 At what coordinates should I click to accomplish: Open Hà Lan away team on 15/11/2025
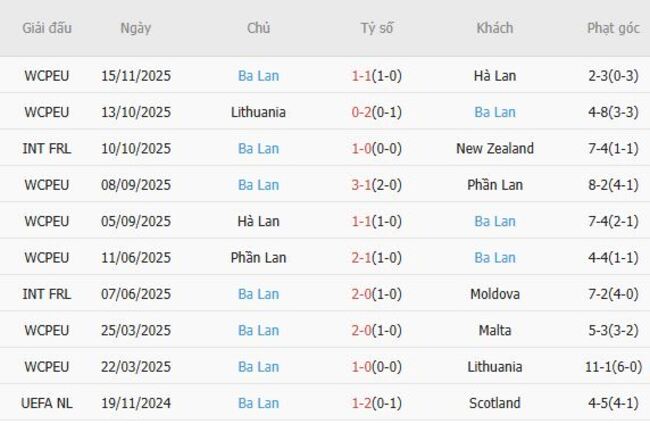click(x=495, y=76)
